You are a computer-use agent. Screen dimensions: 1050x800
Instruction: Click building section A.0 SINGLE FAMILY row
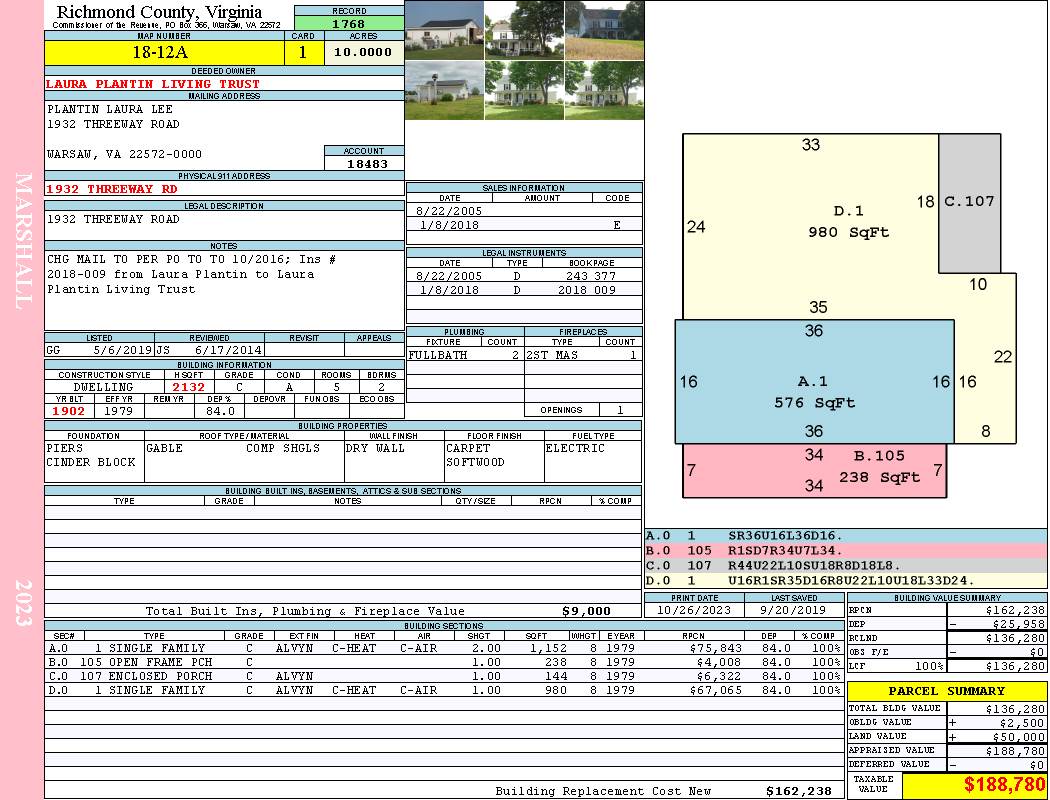[x=445, y=648]
